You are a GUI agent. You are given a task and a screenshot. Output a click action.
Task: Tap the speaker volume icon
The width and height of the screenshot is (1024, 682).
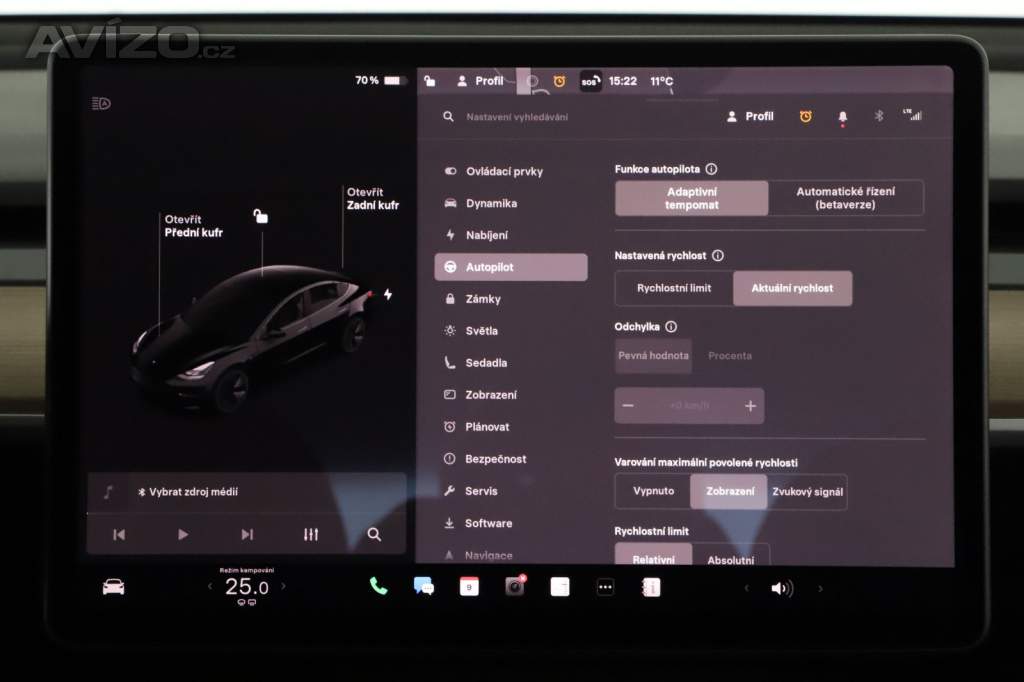(x=781, y=588)
